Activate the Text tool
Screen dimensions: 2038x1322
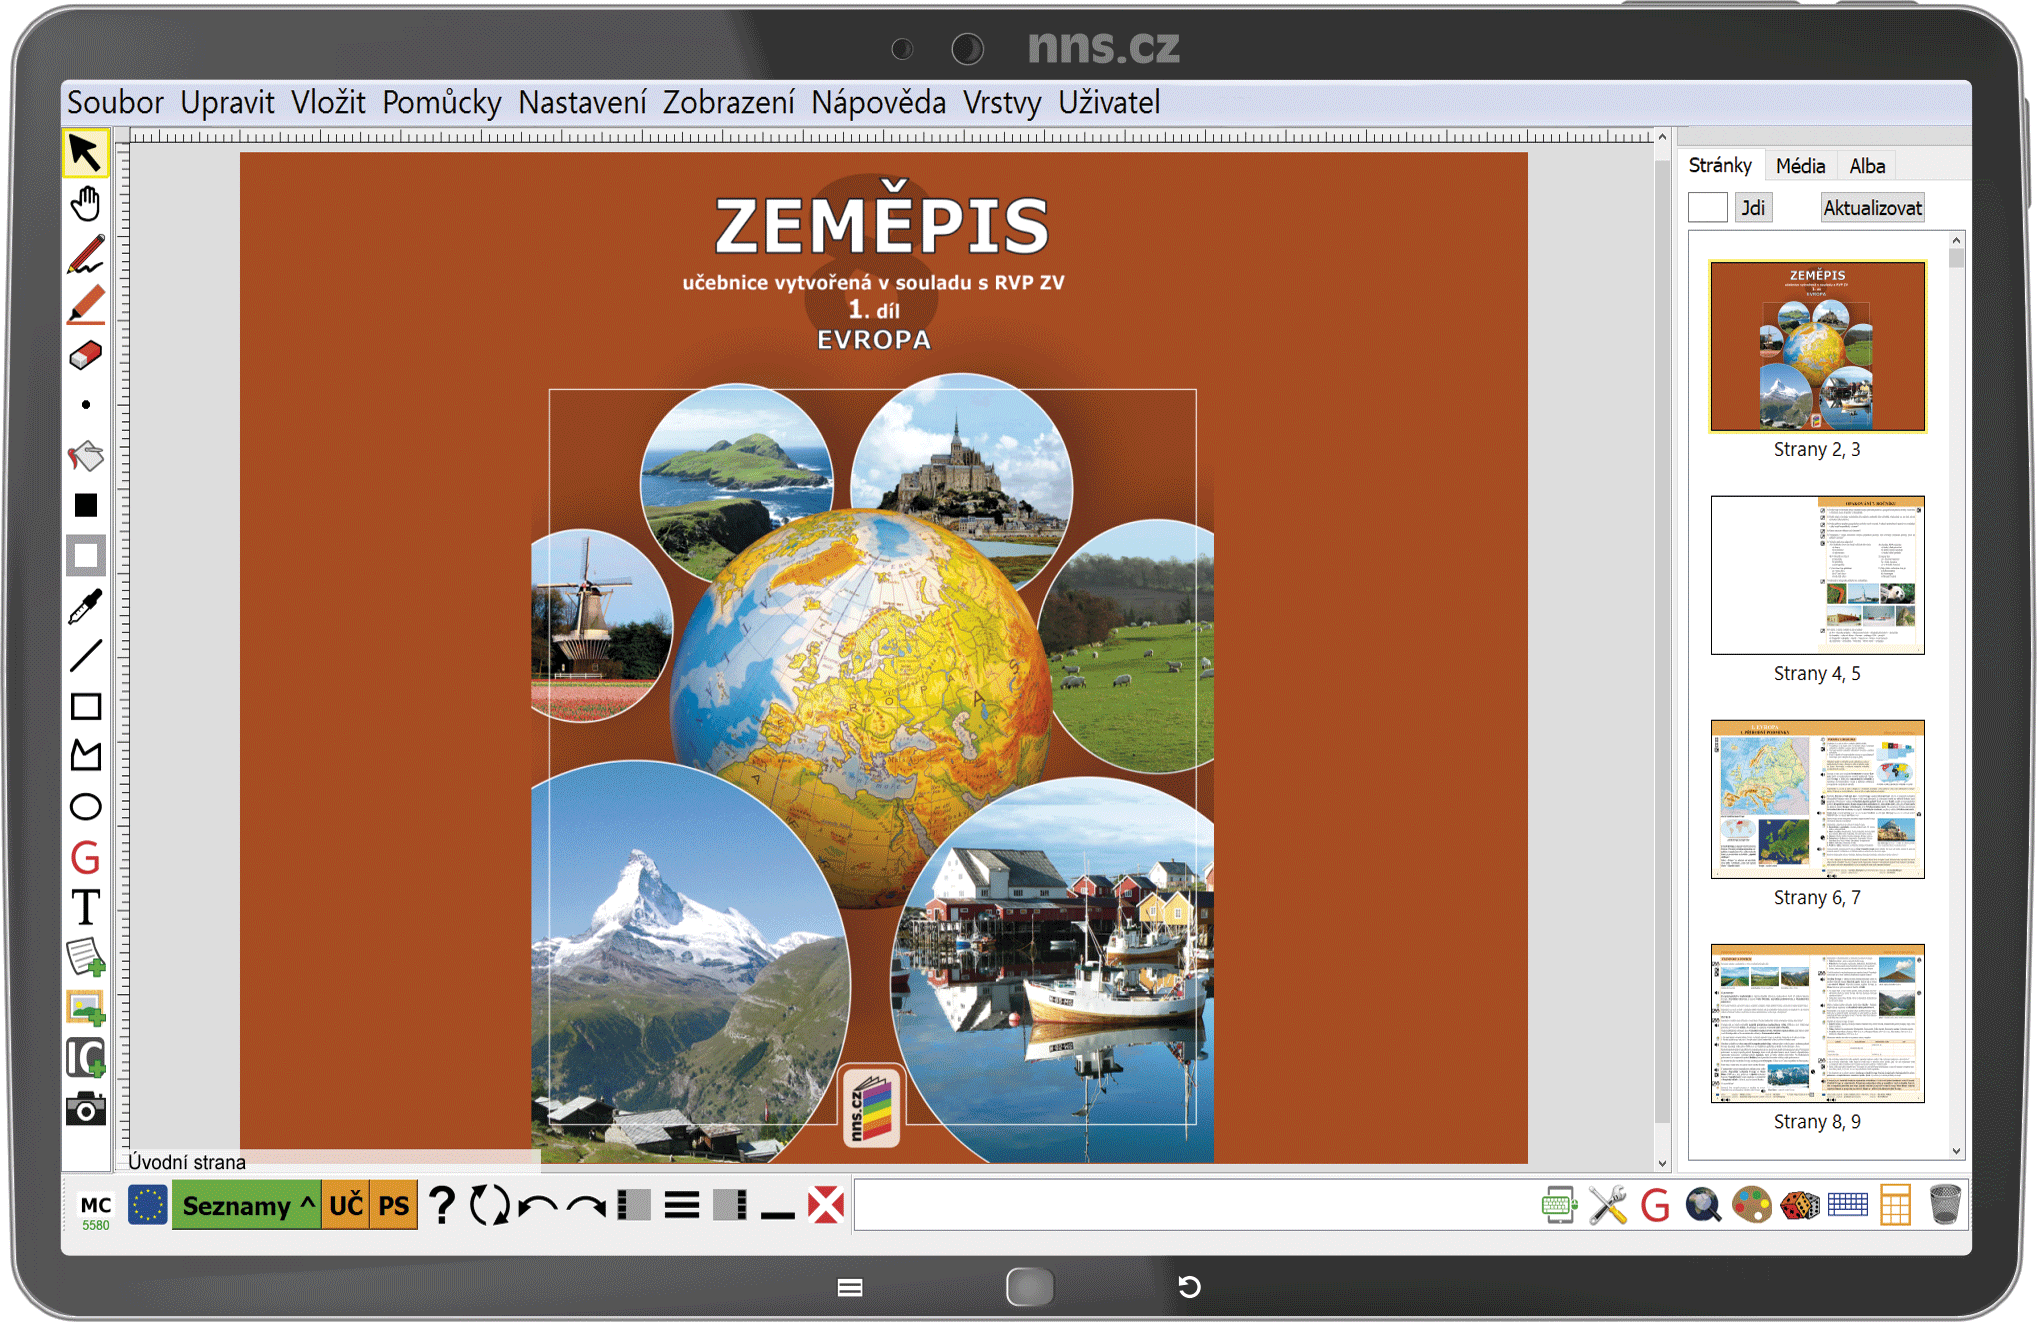pyautogui.click(x=86, y=908)
